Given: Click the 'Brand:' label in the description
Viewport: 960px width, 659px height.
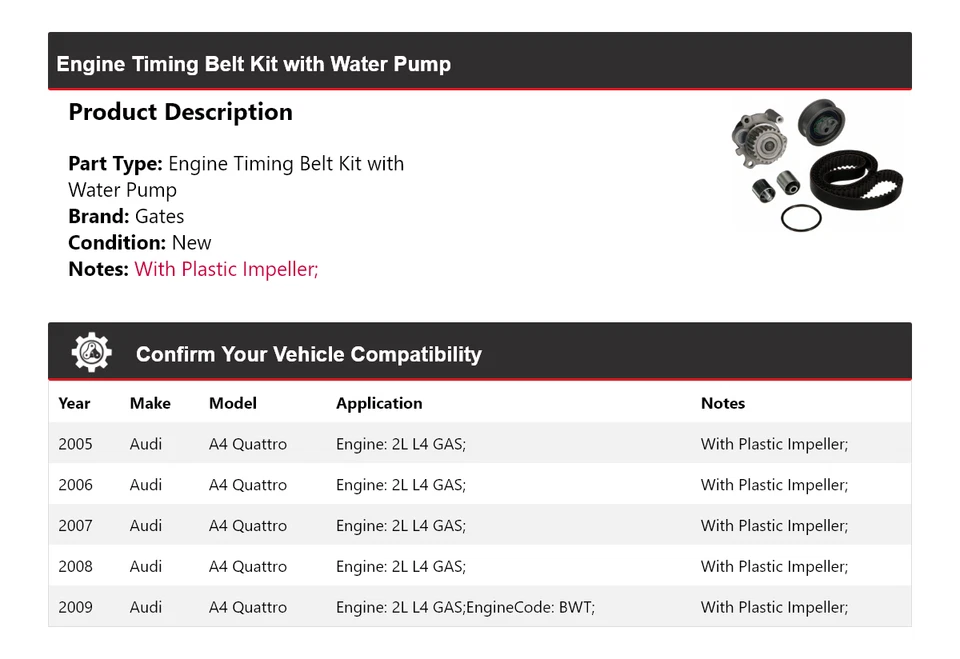Looking at the screenshot, I should pyautogui.click(x=98, y=216).
